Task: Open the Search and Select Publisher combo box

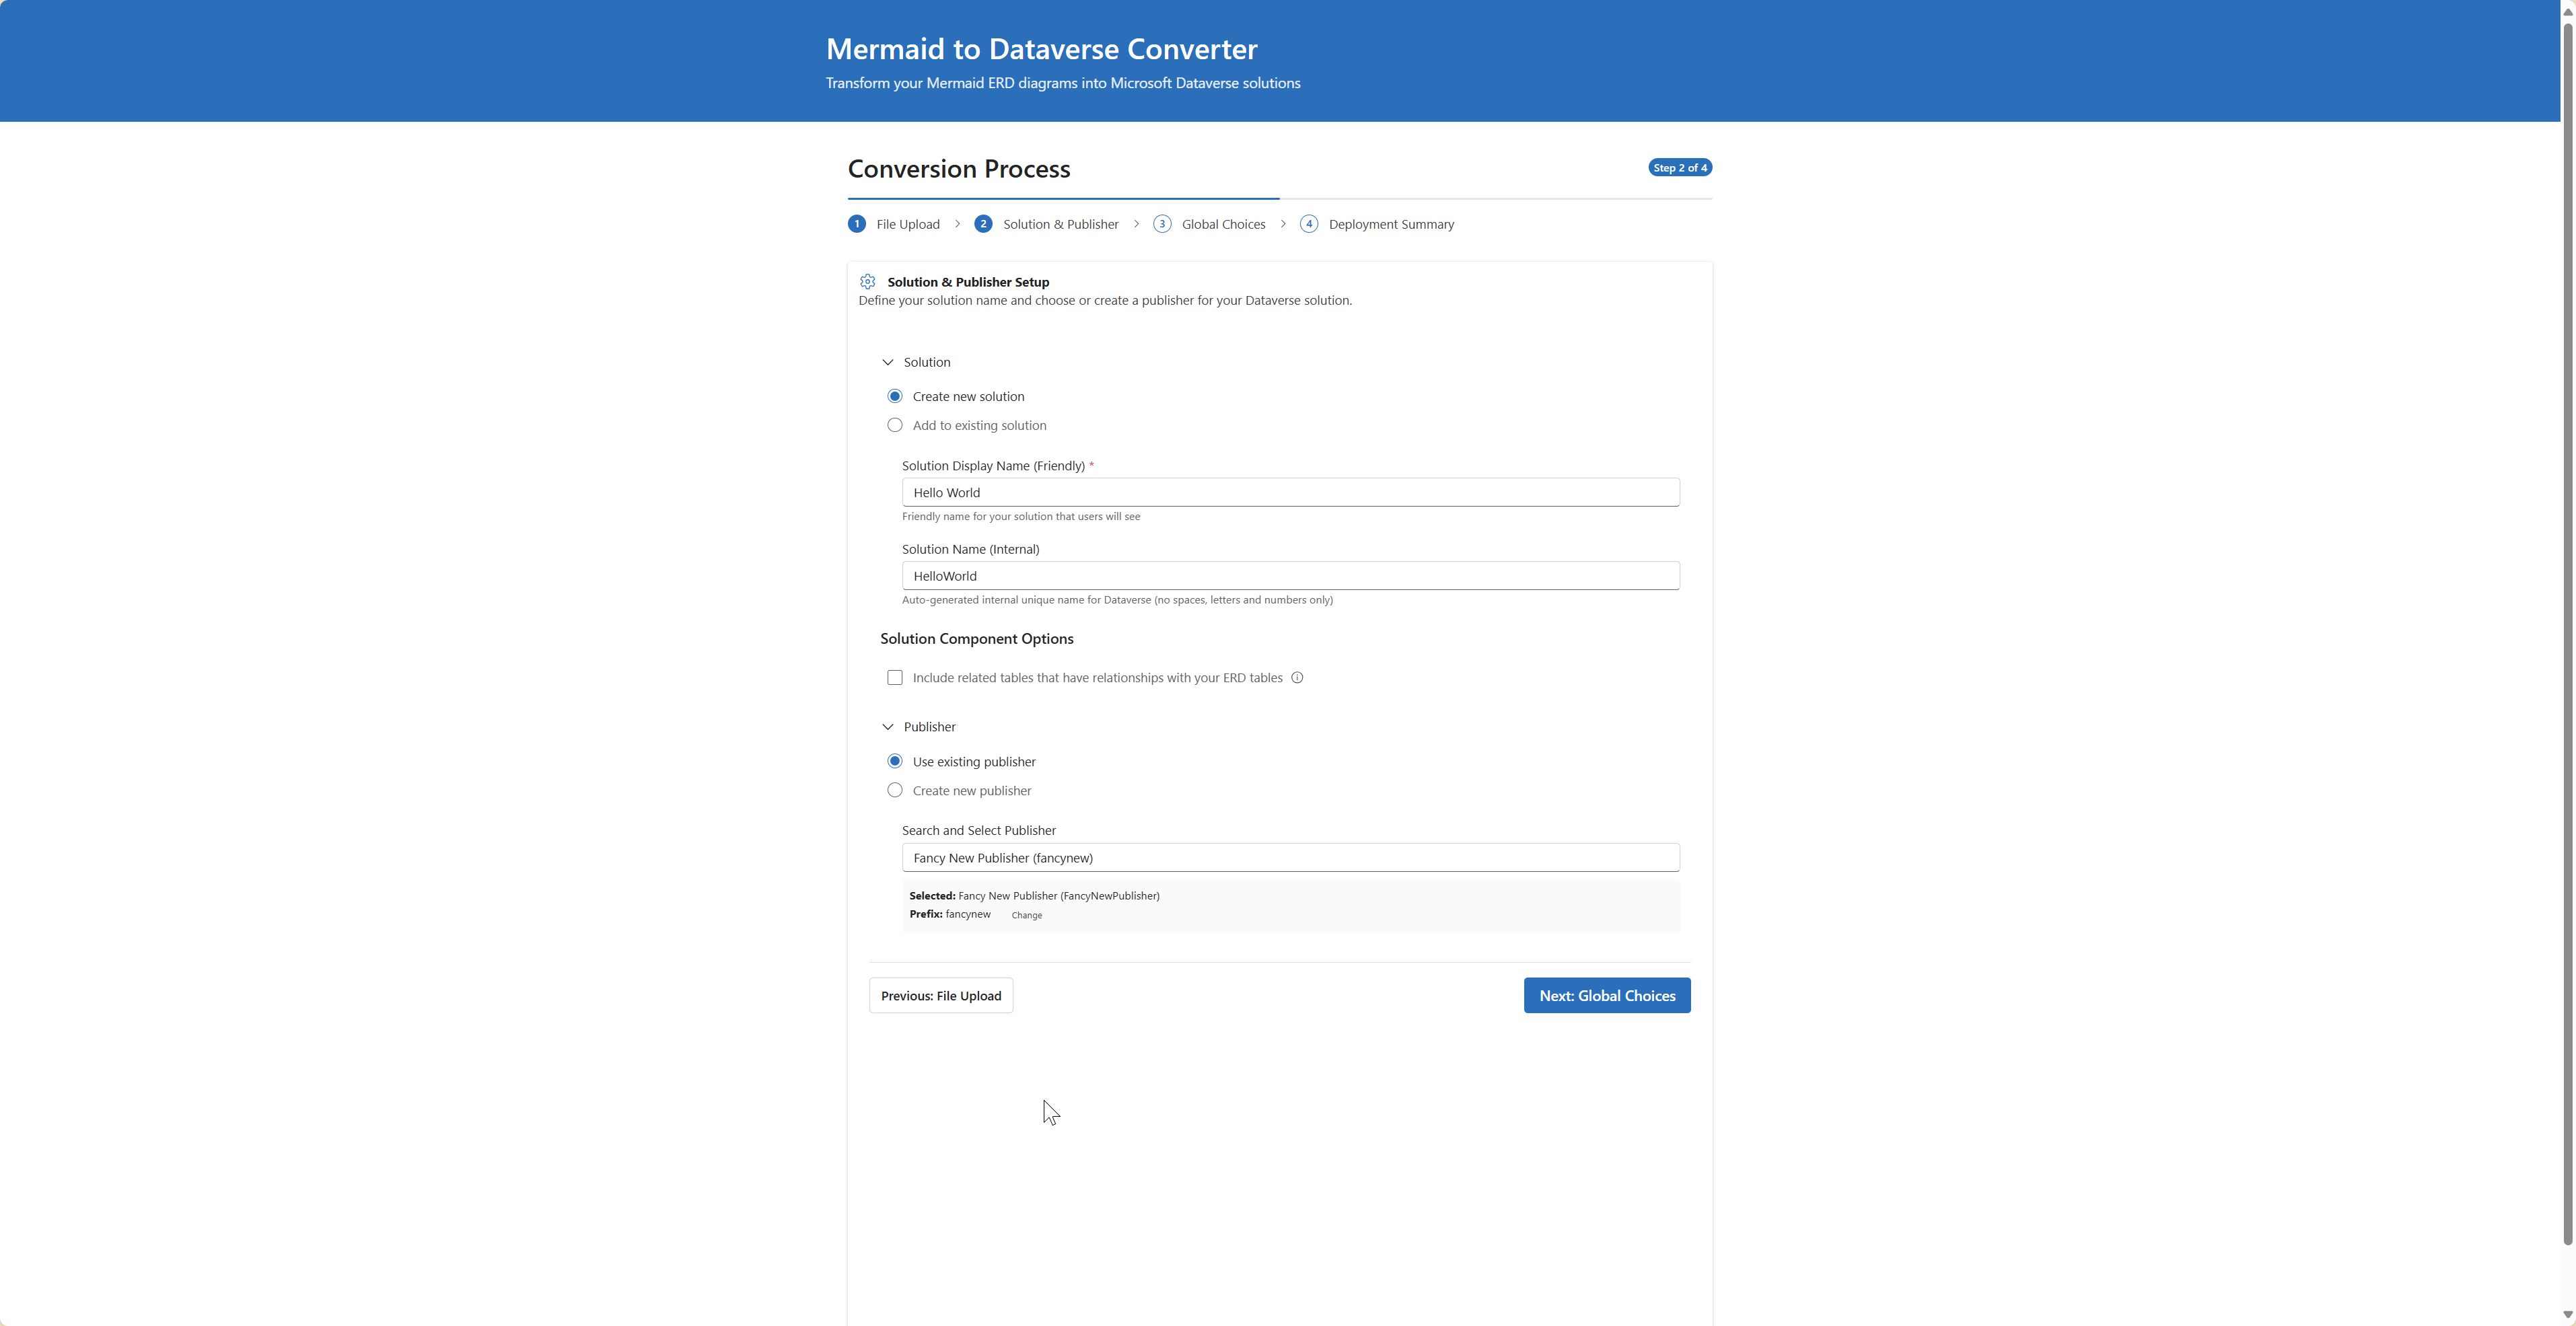Action: tap(1290, 858)
